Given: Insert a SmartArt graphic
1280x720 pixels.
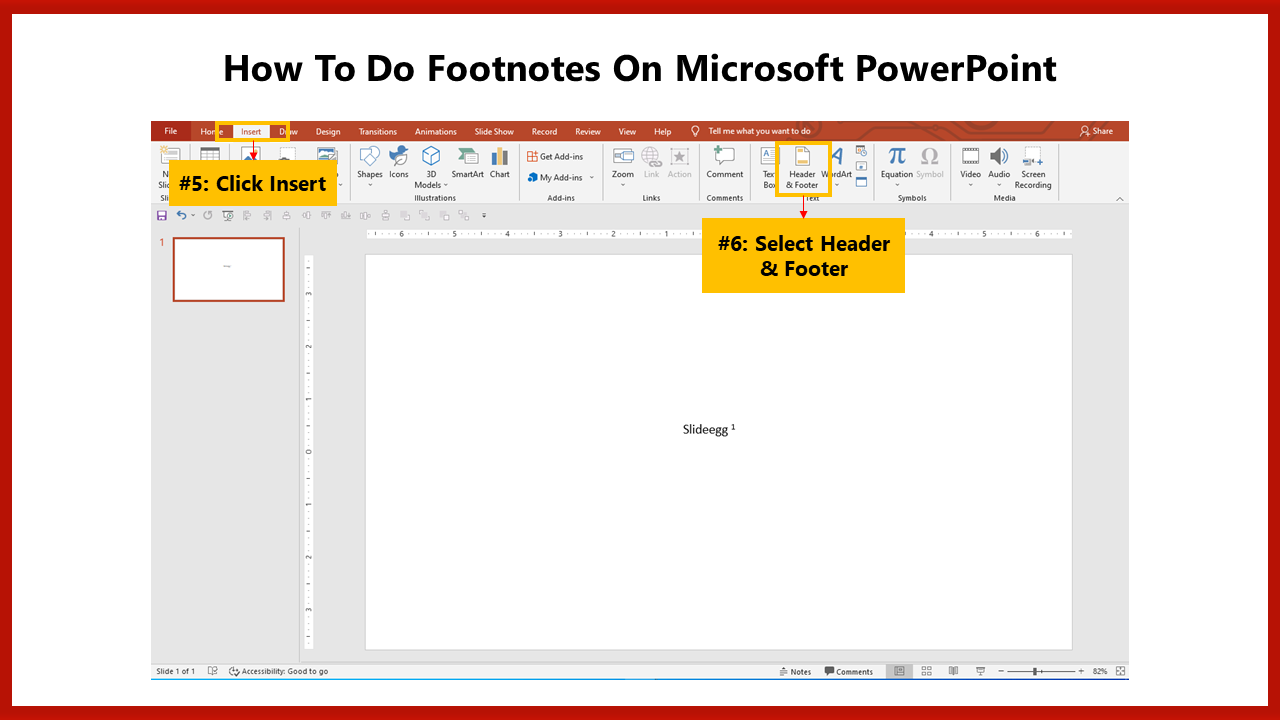Looking at the screenshot, I should coord(467,162).
